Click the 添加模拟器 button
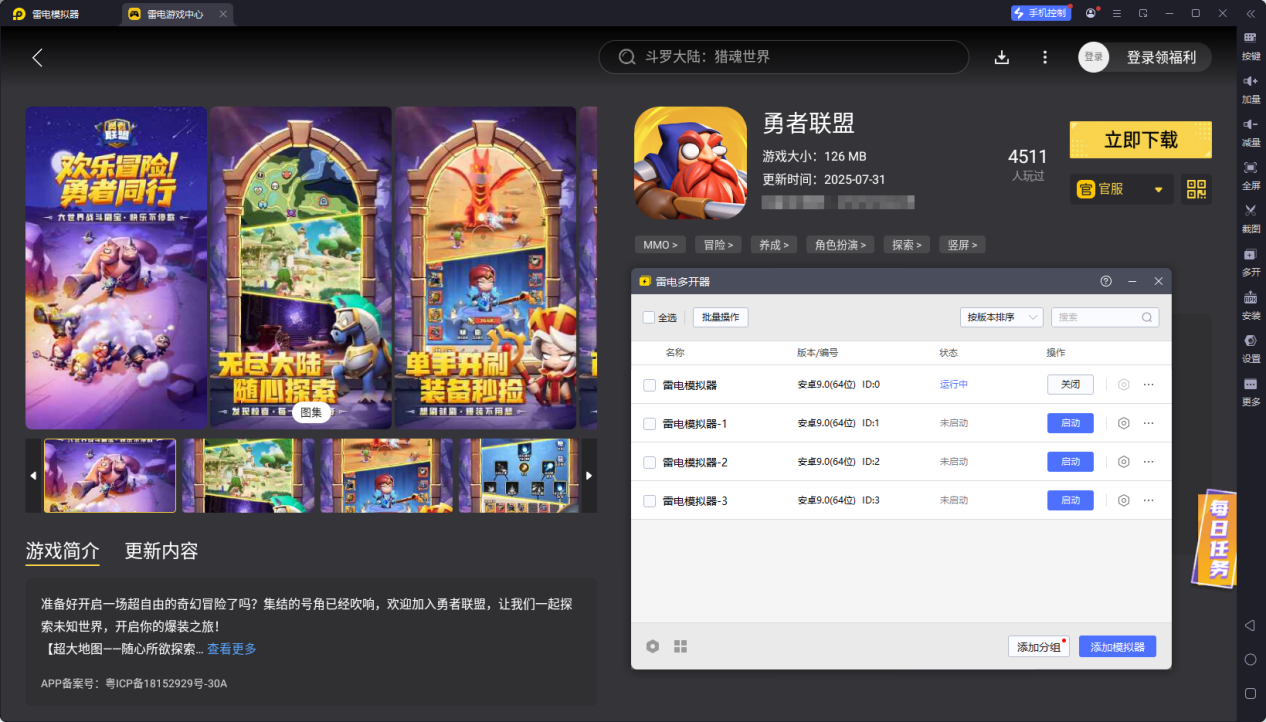 [1117, 647]
